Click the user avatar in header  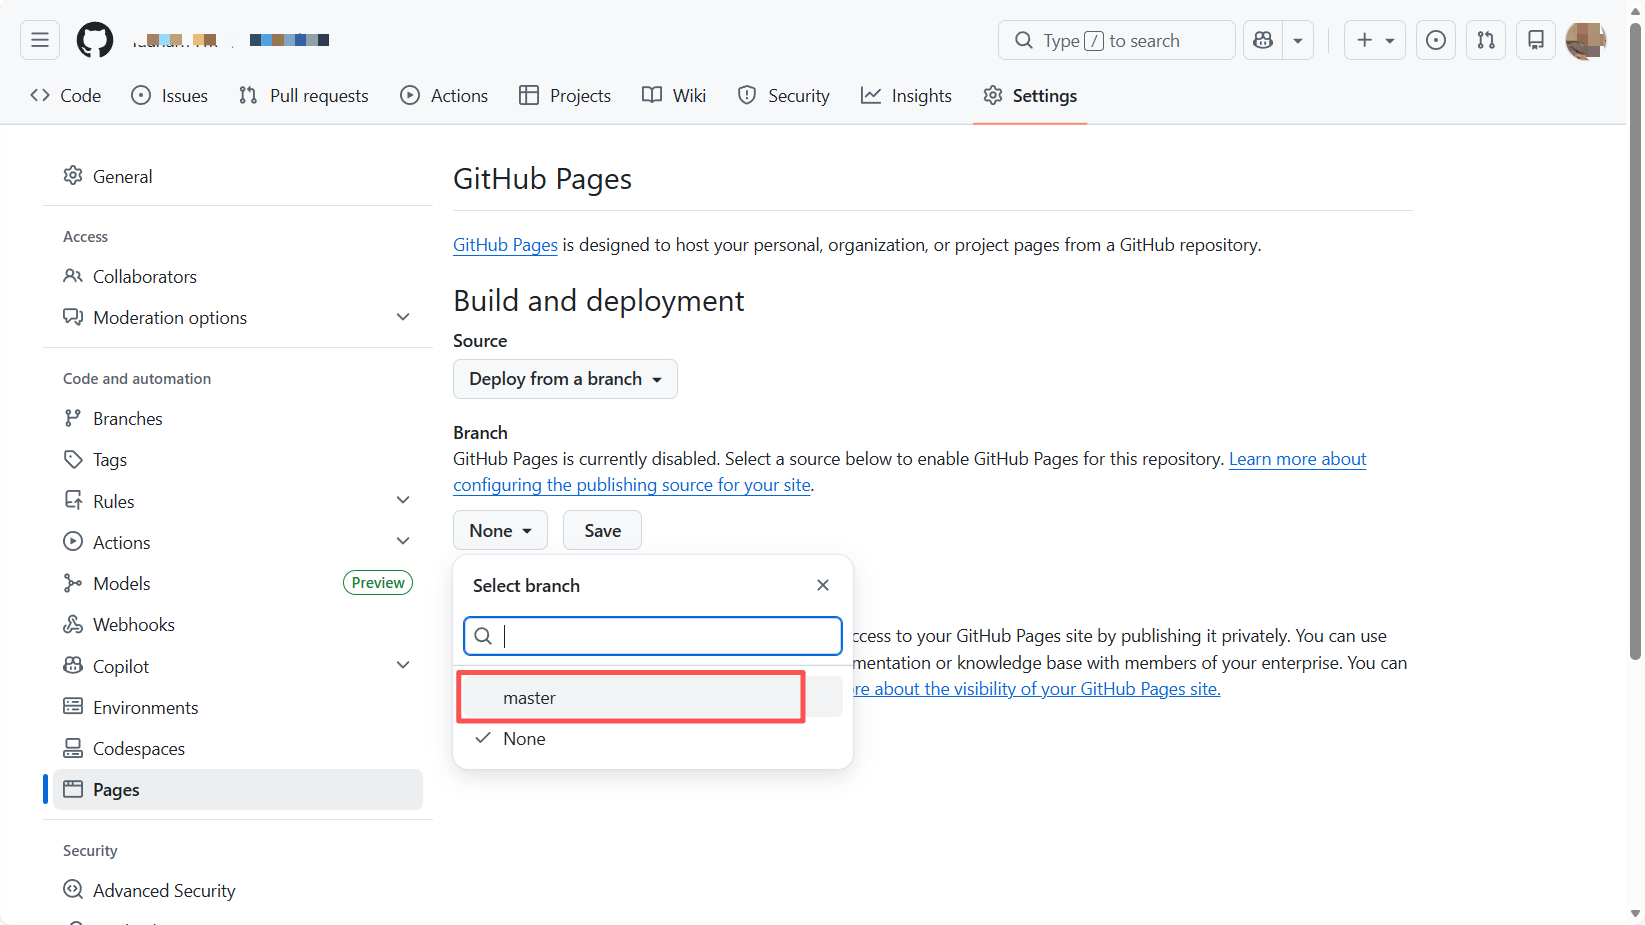pyautogui.click(x=1585, y=40)
